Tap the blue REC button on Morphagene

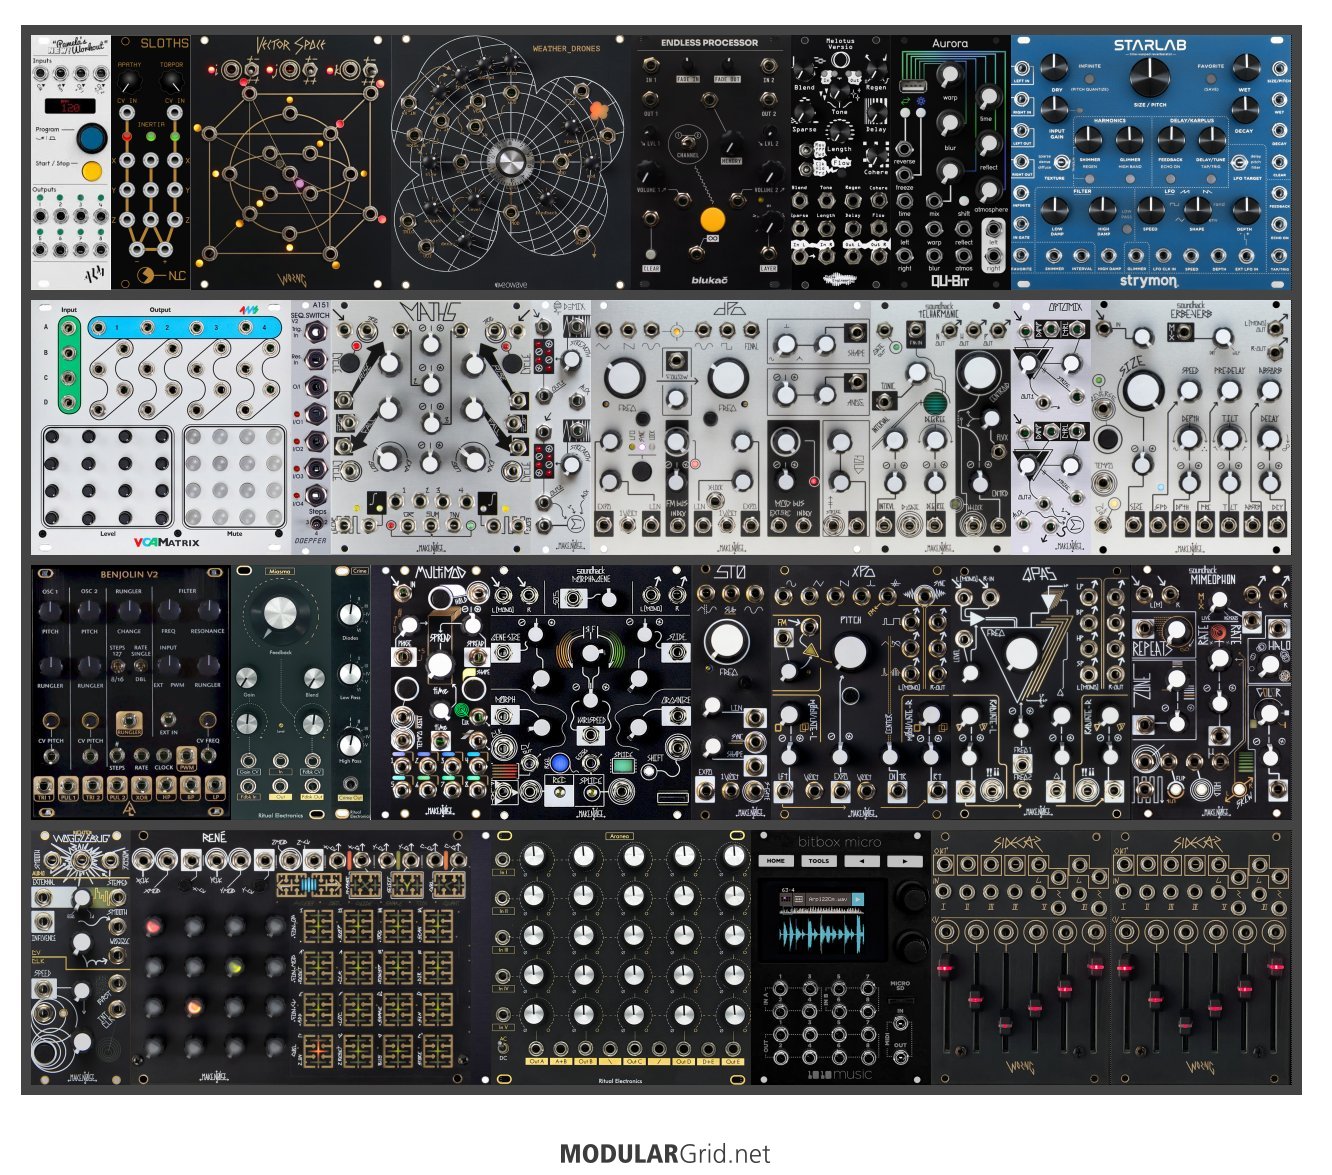[559, 764]
